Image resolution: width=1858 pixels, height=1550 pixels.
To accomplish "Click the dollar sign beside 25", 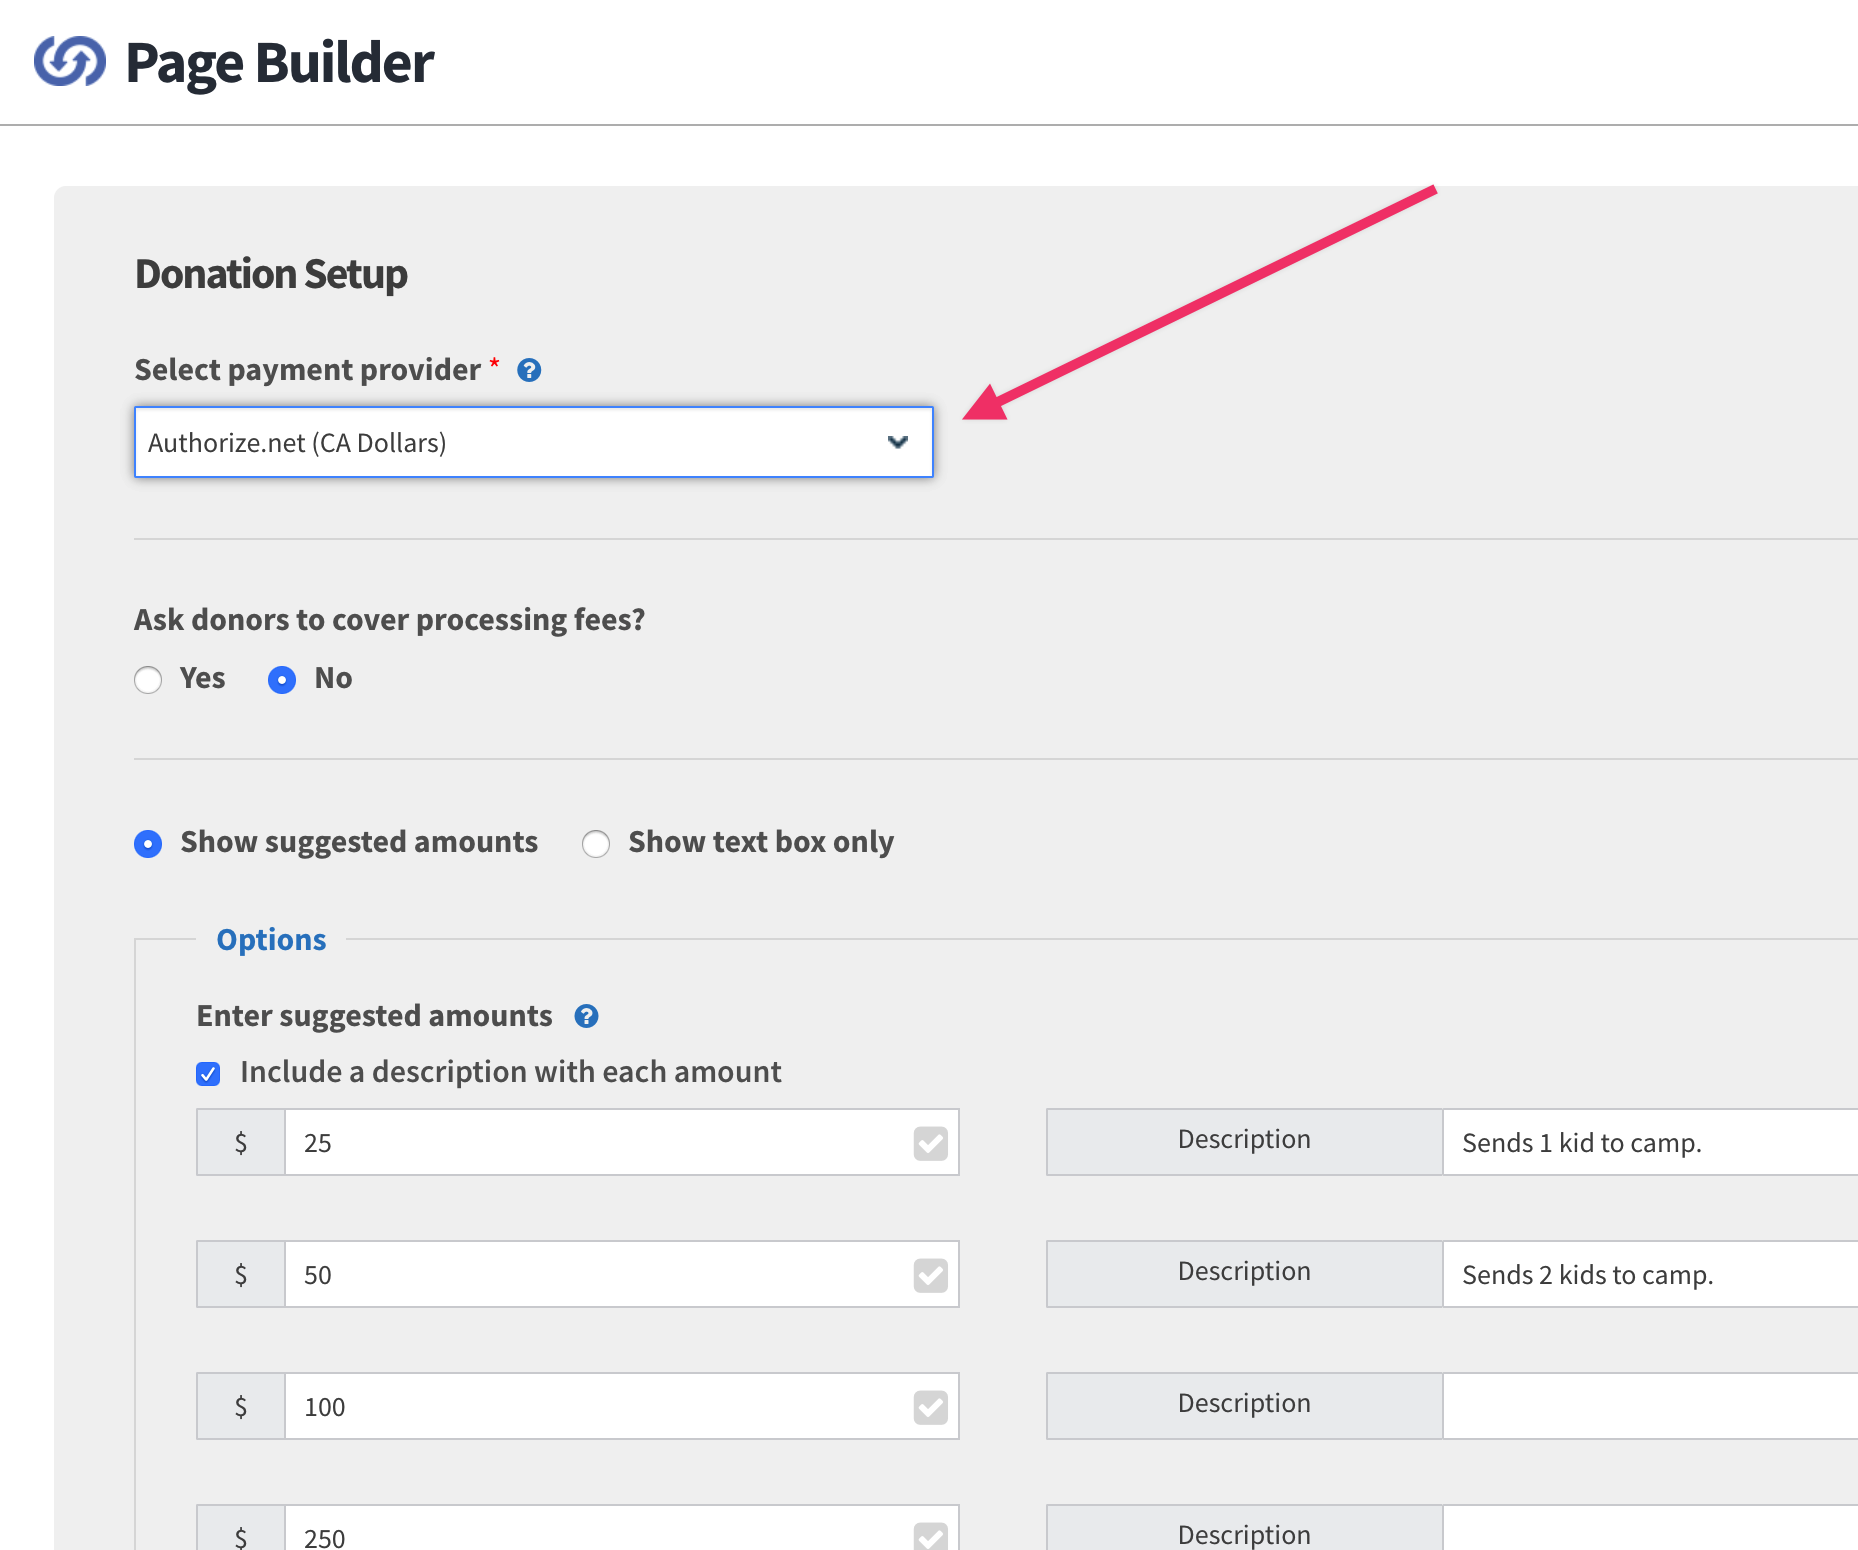I will pyautogui.click(x=241, y=1142).
